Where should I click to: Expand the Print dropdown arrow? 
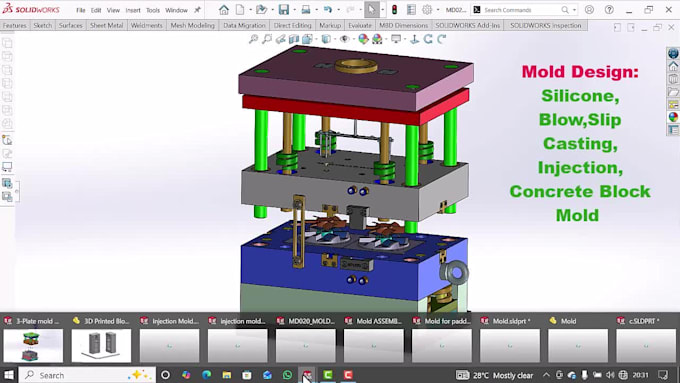(x=317, y=10)
